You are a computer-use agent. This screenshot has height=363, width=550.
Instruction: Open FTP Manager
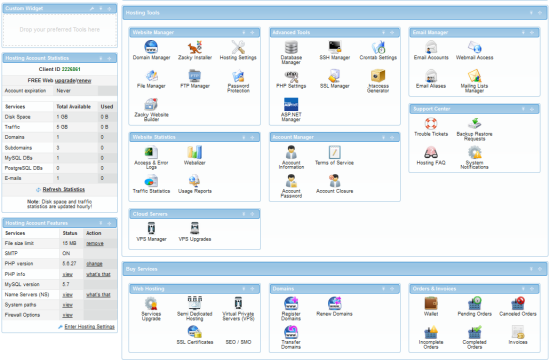pyautogui.click(x=195, y=79)
